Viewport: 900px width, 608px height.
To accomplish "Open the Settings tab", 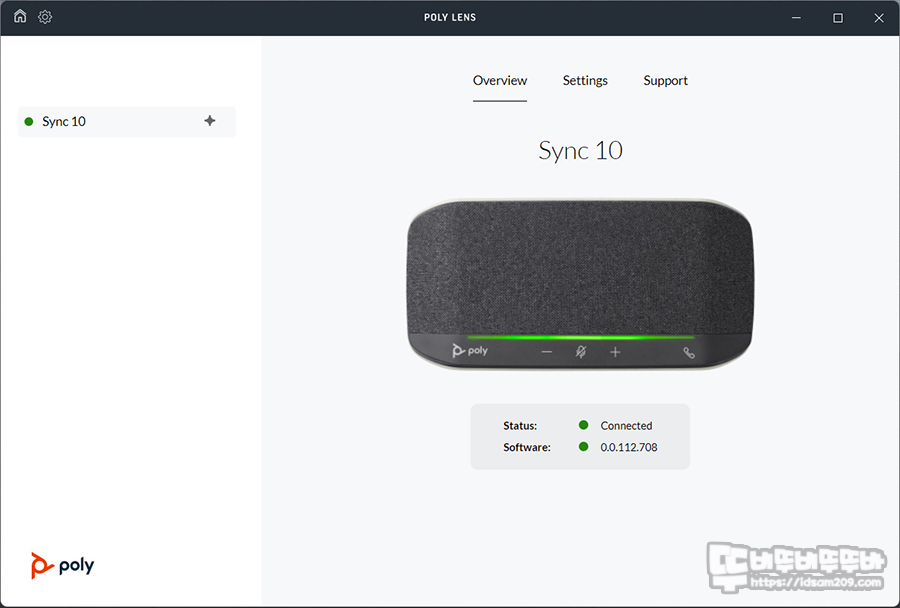I will [x=585, y=80].
